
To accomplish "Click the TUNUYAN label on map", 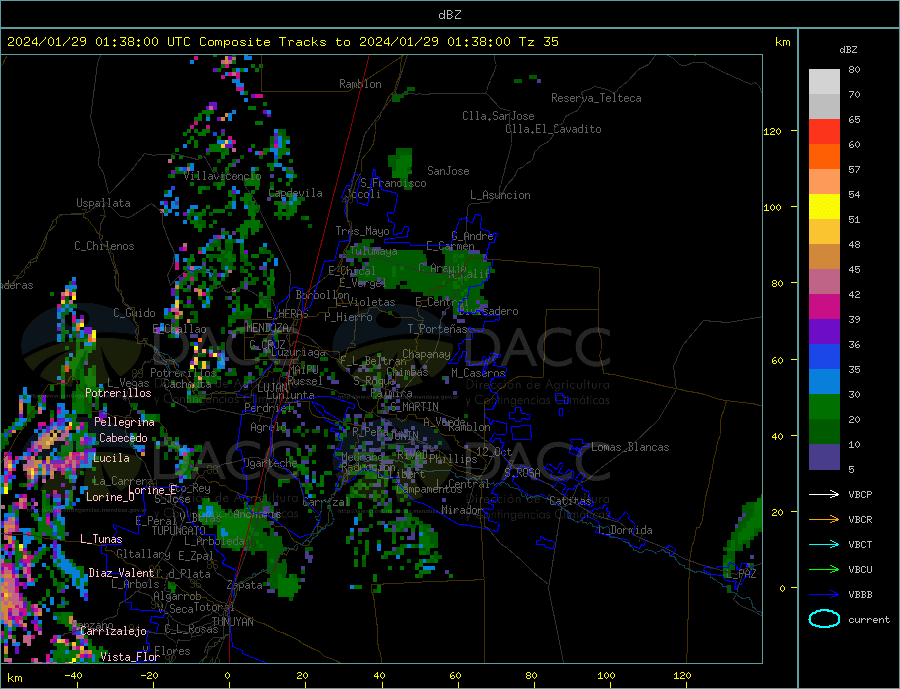I will tap(232, 622).
